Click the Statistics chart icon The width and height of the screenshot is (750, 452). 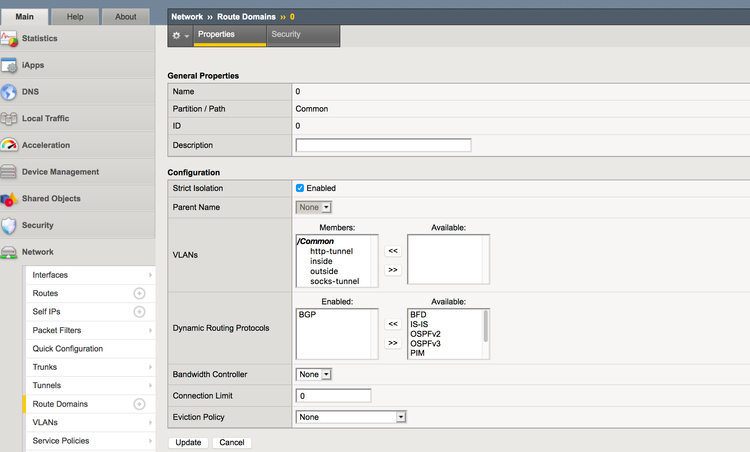pos(9,39)
